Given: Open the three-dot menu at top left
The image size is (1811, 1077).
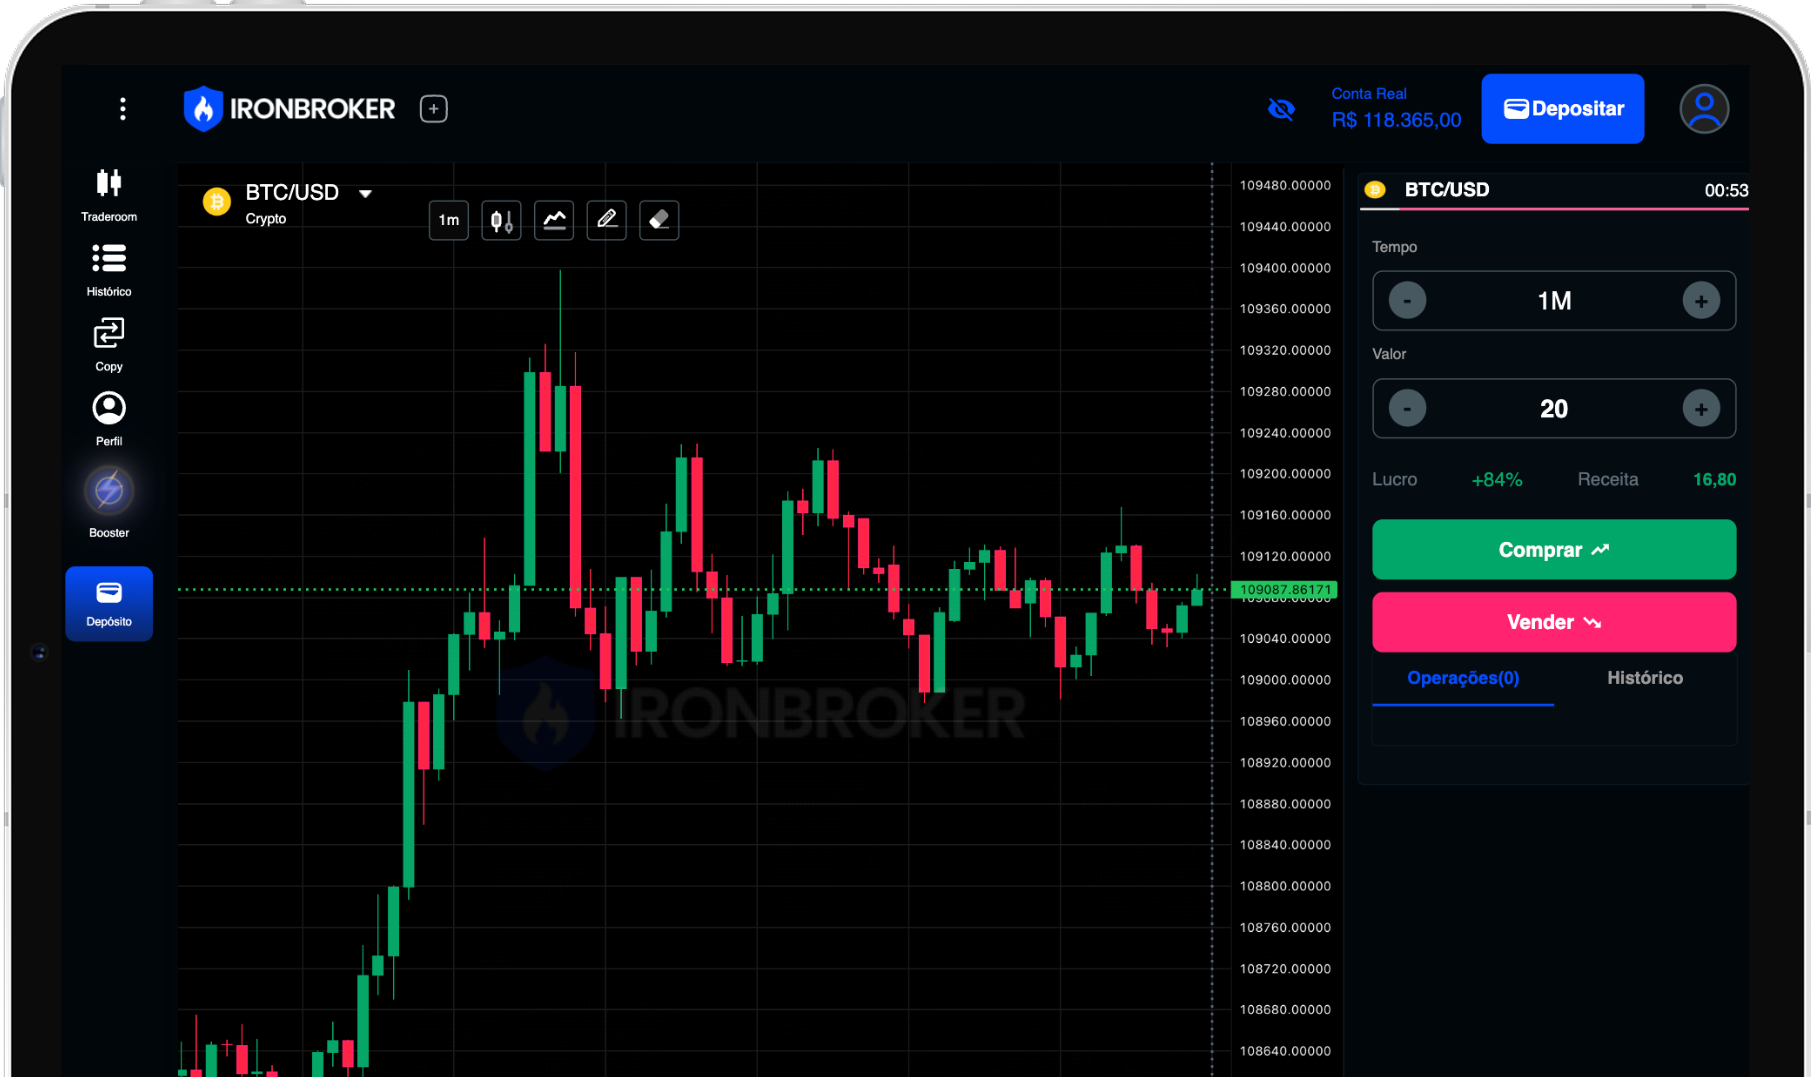Looking at the screenshot, I should [x=122, y=108].
